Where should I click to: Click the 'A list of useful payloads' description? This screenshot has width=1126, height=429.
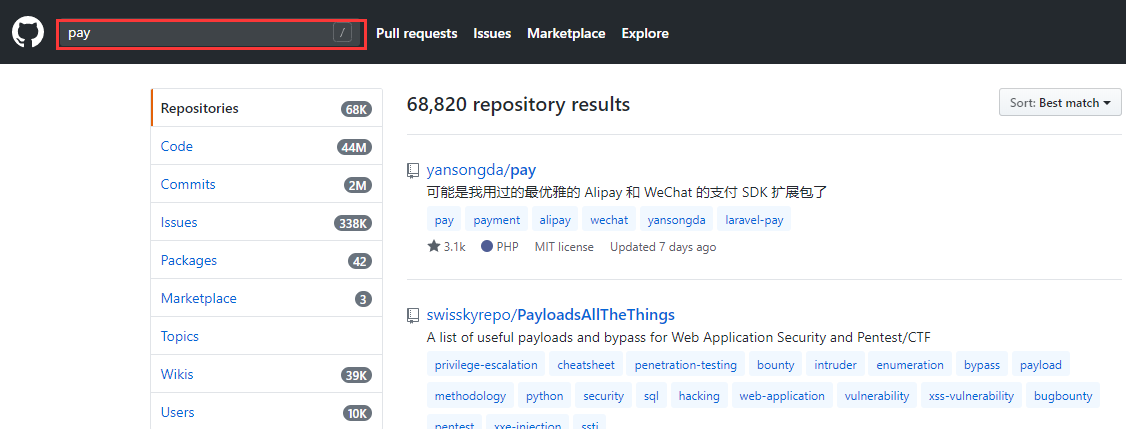(x=678, y=337)
